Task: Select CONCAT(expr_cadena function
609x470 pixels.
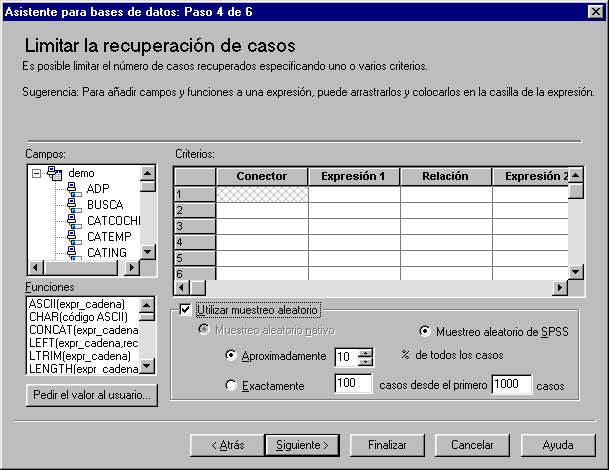Action: pyautogui.click(x=84, y=330)
